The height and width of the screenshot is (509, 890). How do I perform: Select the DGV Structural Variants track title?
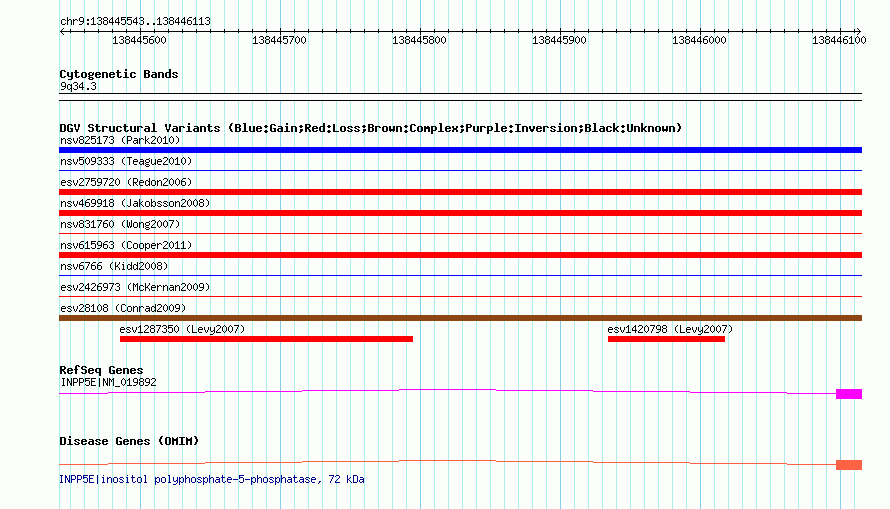(x=370, y=128)
